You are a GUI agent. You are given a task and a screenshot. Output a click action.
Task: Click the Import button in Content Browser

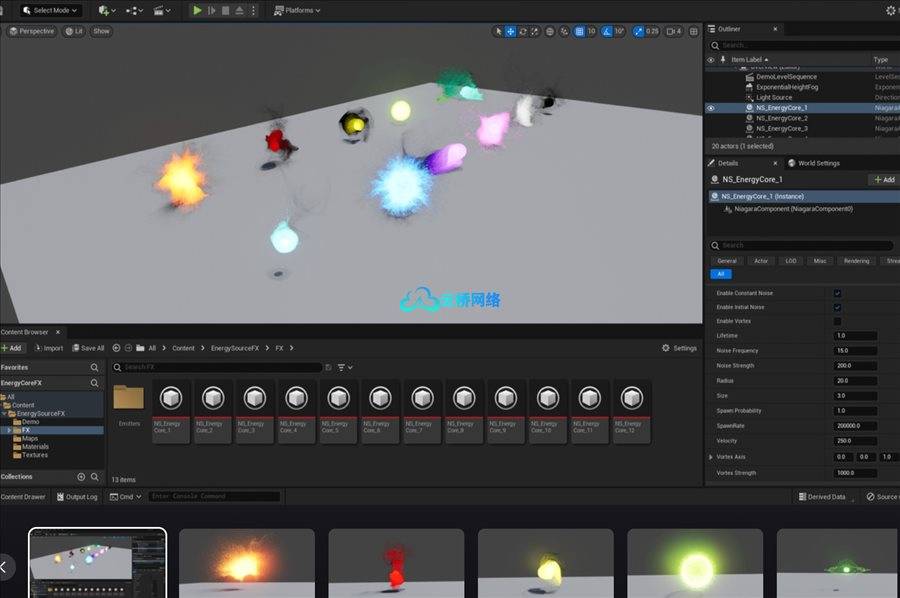pos(49,348)
